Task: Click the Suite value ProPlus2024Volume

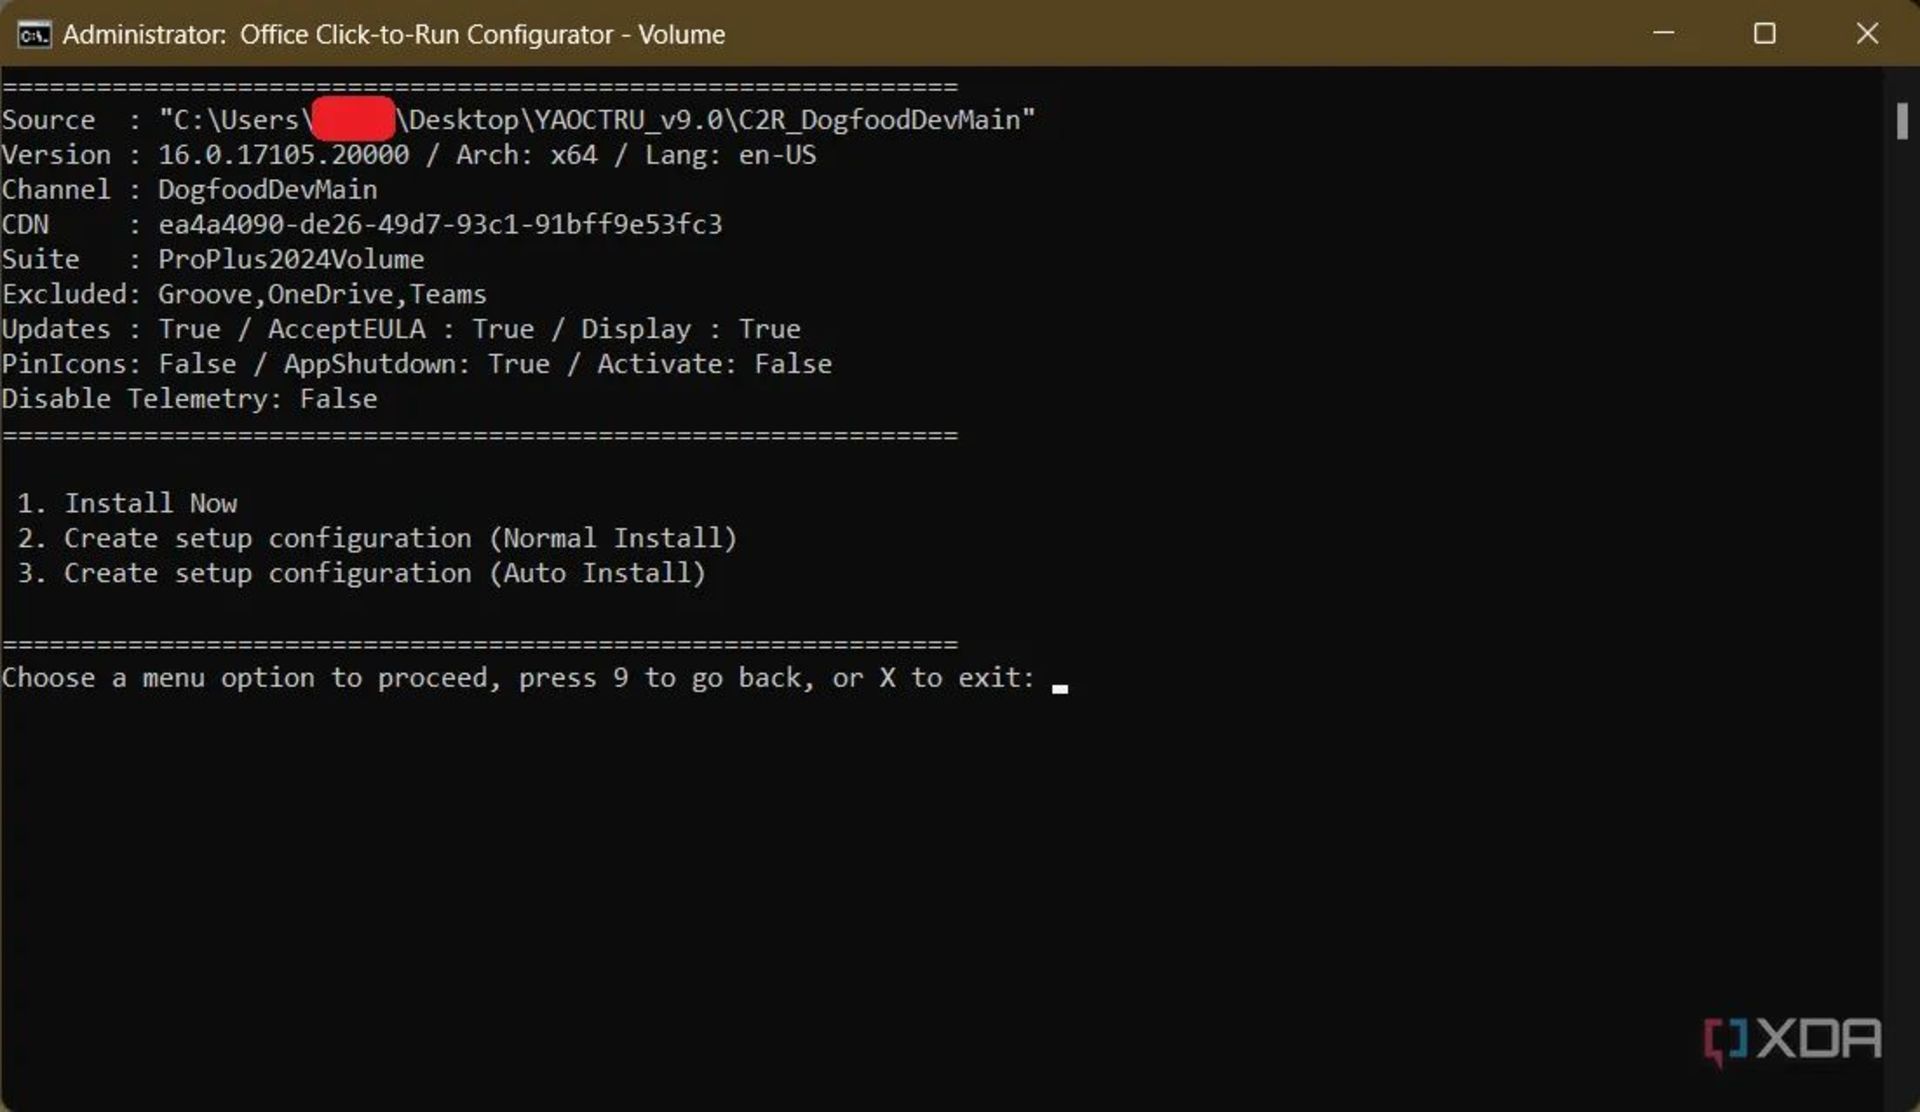Action: point(290,259)
